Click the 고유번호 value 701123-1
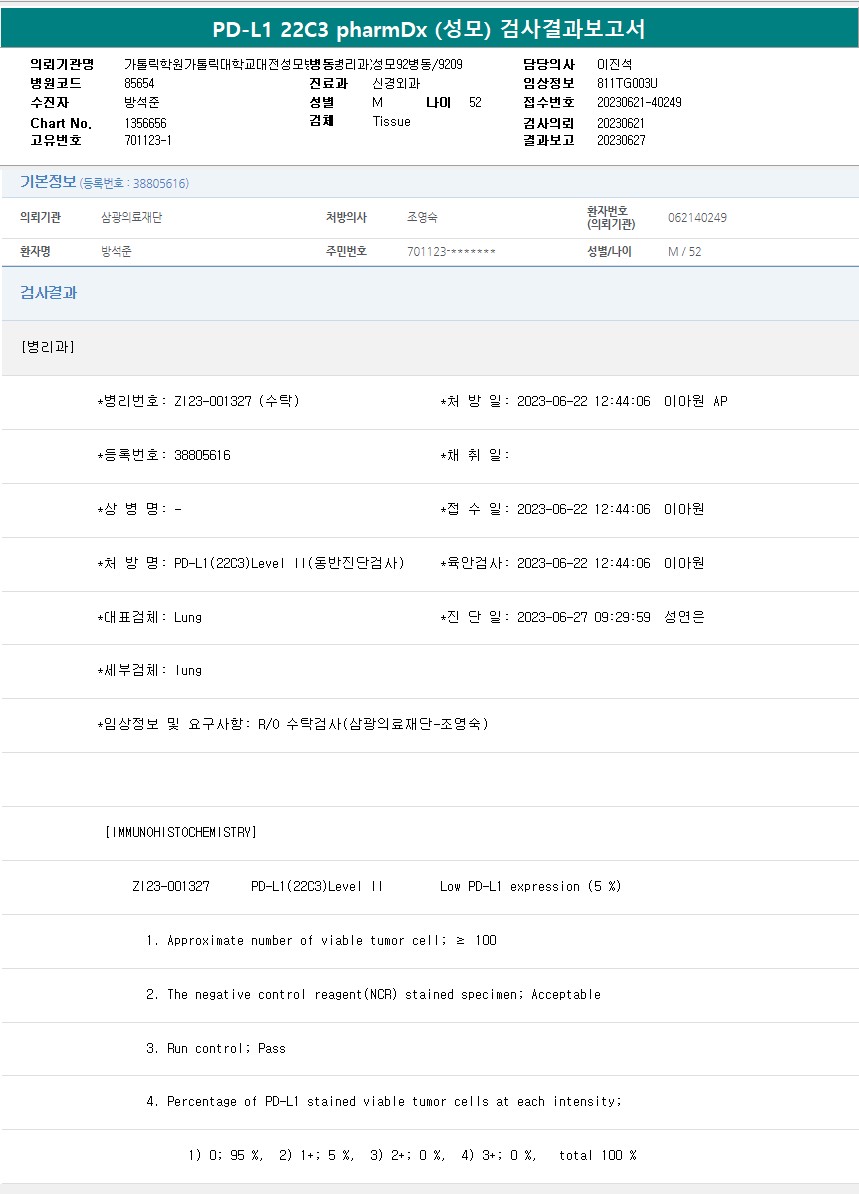Image resolution: width=859 pixels, height=1194 pixels. [148, 140]
